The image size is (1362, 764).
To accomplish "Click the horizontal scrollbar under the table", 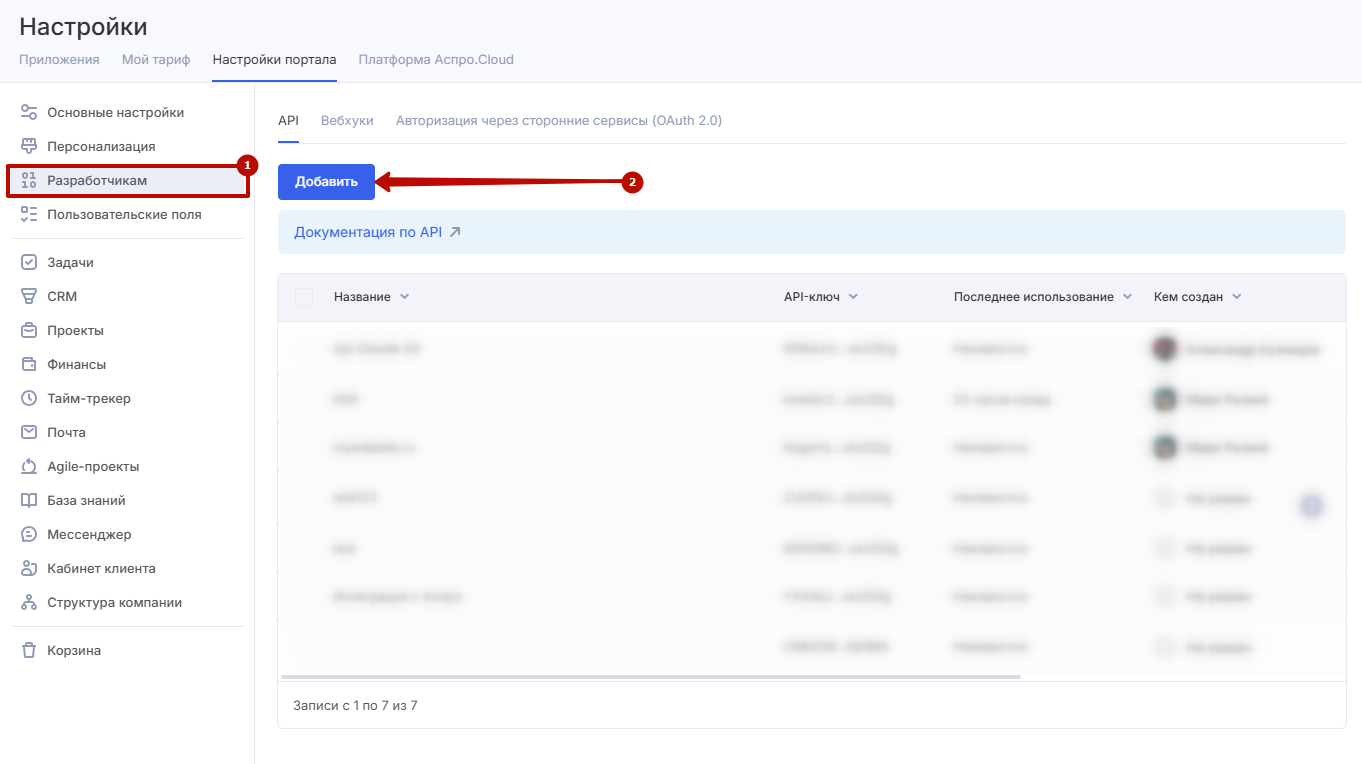I will (x=650, y=677).
